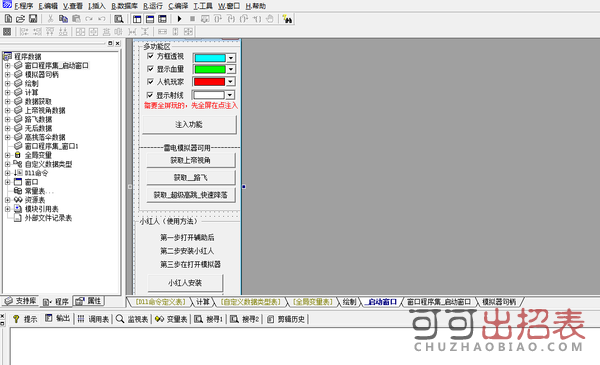Click the first window layout icon

click(137, 19)
